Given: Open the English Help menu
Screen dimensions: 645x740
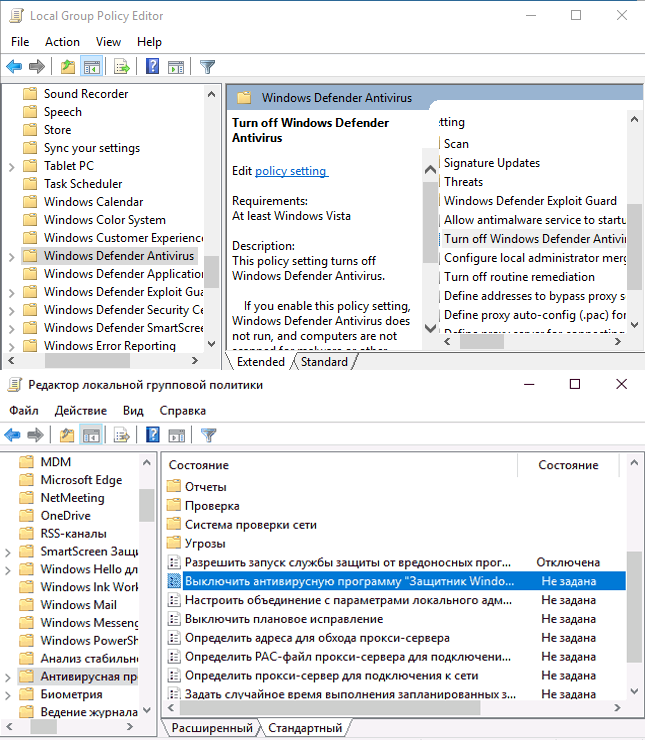Looking at the screenshot, I should click(x=149, y=42).
